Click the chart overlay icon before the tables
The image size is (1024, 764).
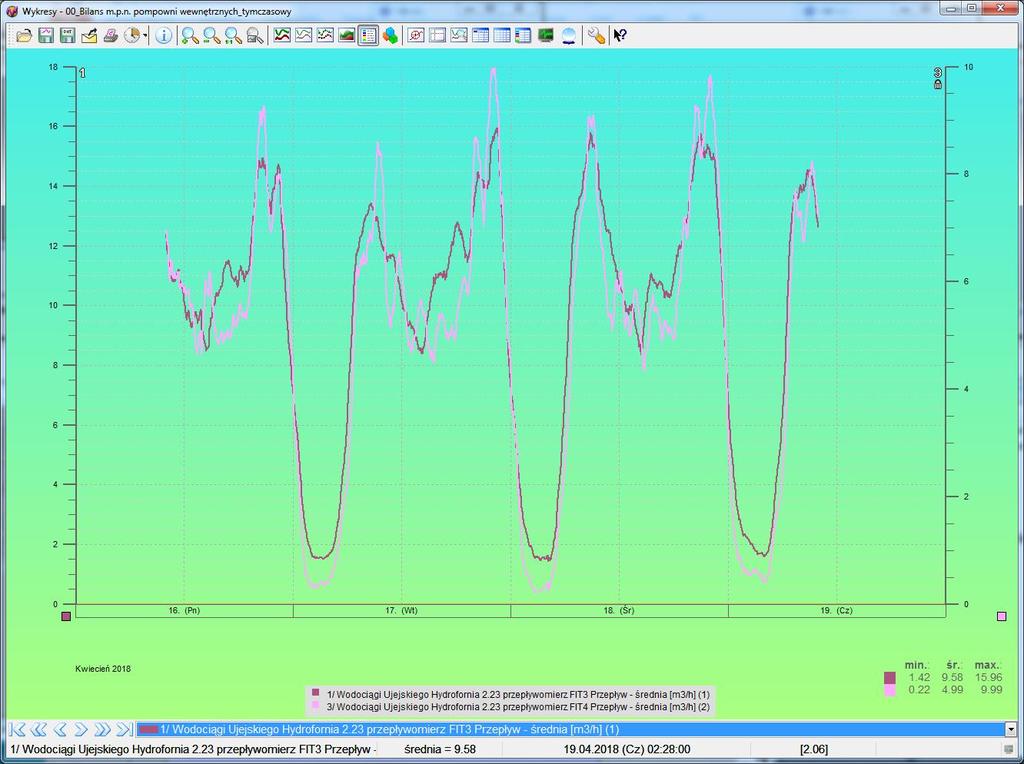[459, 35]
